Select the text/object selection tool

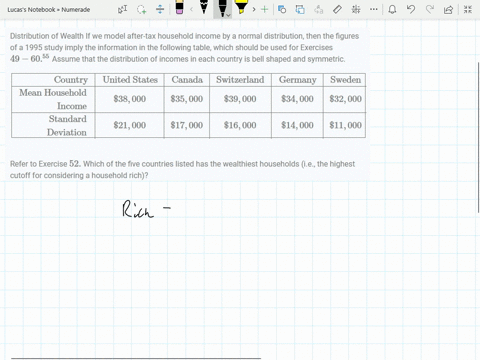[122, 9]
